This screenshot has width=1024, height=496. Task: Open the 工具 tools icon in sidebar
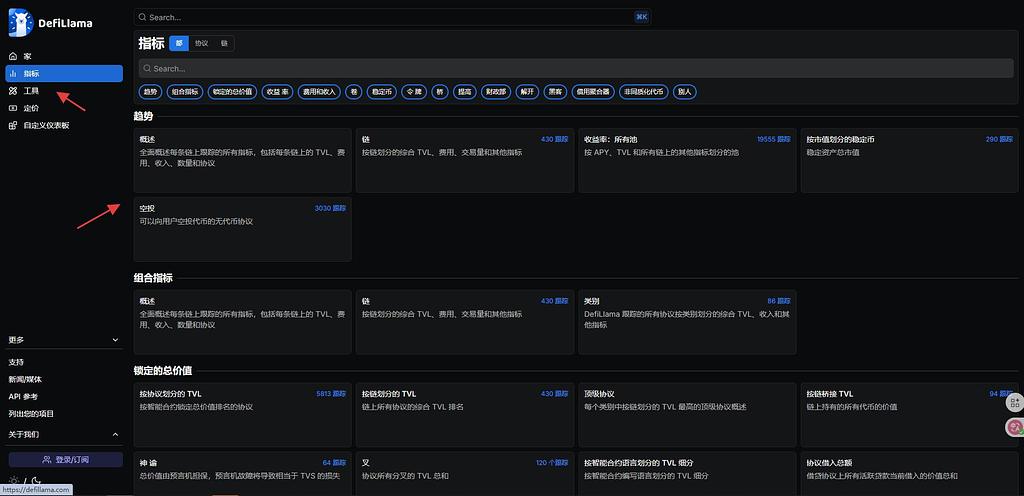[x=13, y=91]
